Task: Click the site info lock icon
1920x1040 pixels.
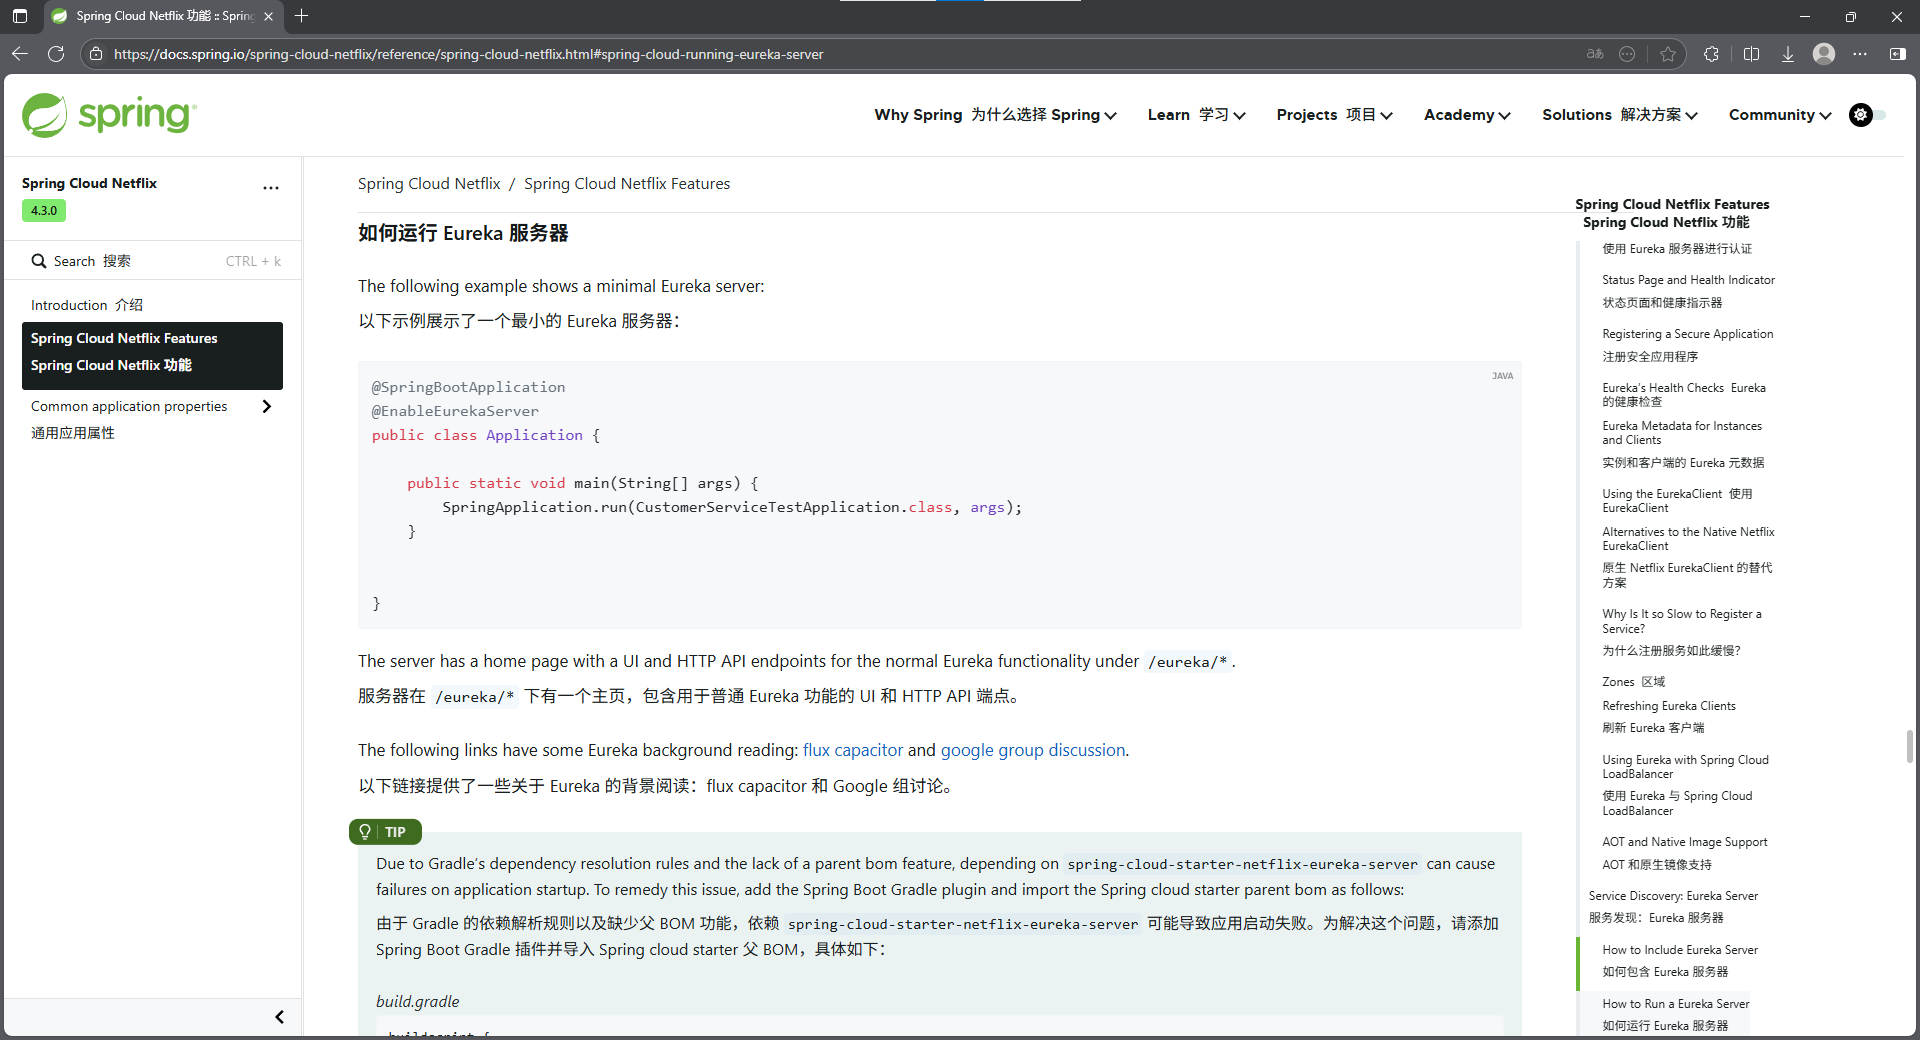Action: 96,54
